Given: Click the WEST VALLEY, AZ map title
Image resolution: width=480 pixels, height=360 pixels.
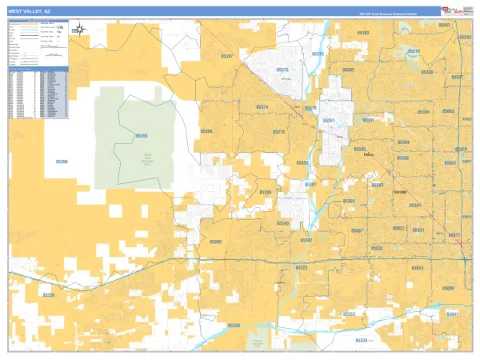Looking at the screenshot, I should pos(29,11).
